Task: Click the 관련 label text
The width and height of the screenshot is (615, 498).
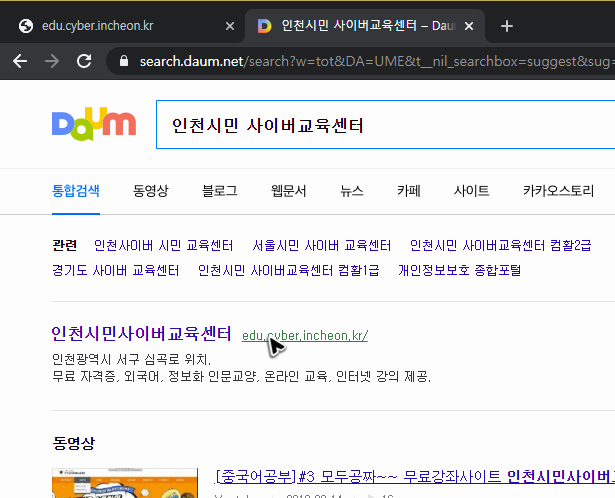Action: (65, 245)
